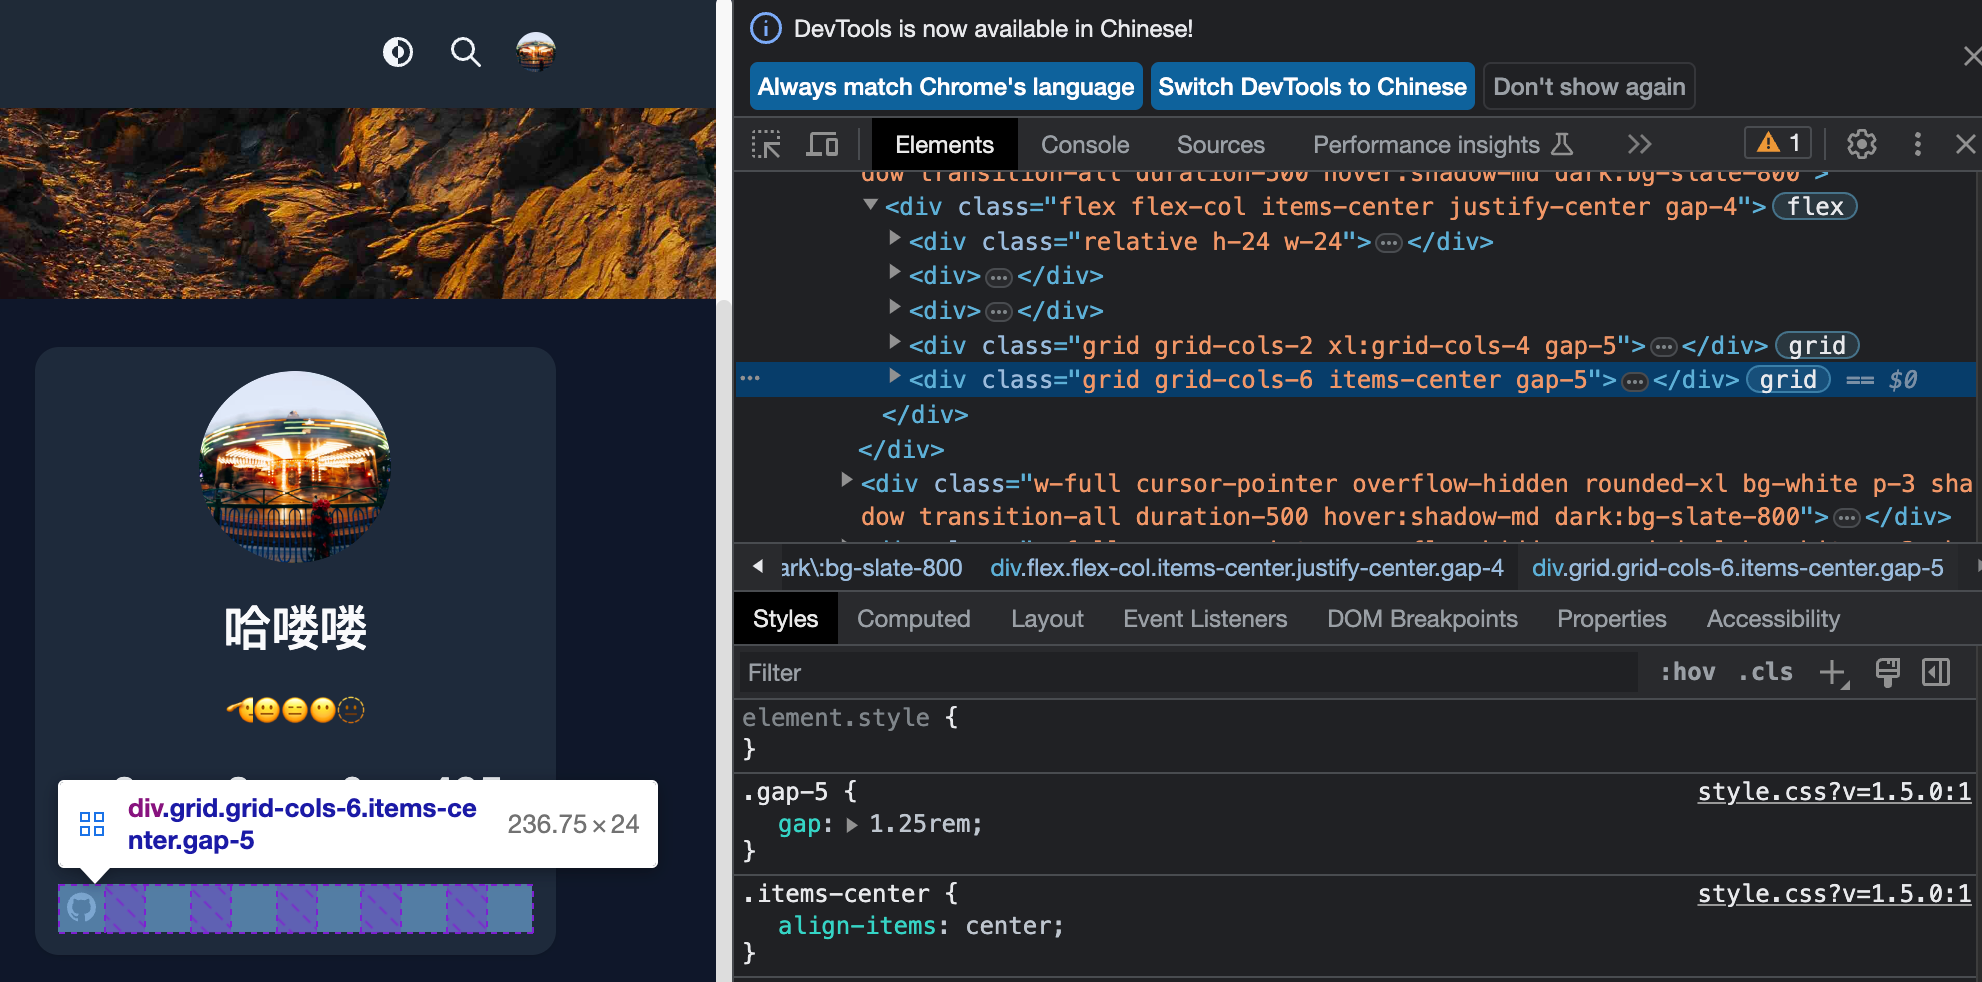Click the Switch DevTools to Chinese button

coord(1312,86)
